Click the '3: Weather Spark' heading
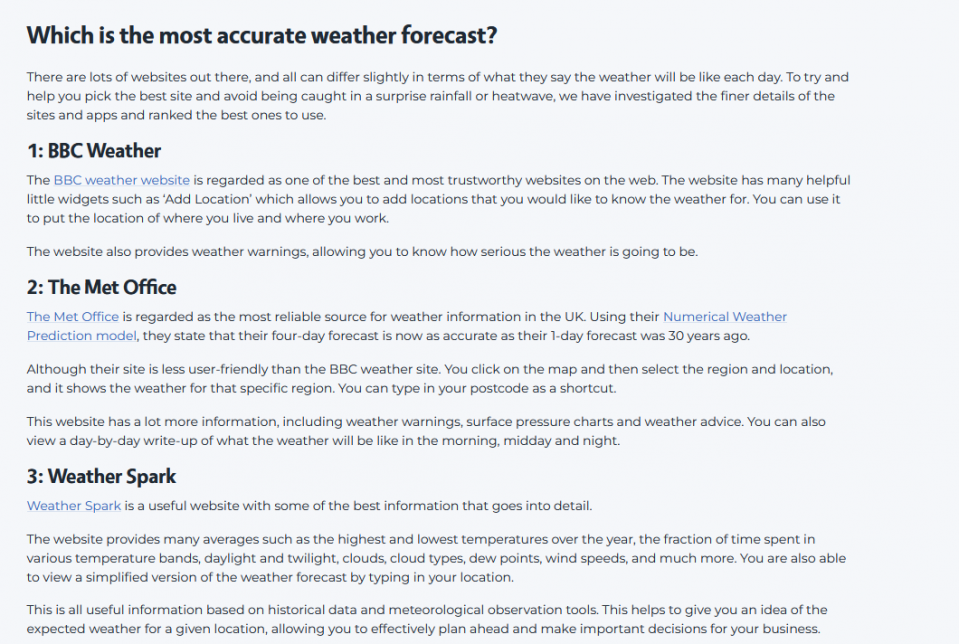Image resolution: width=959 pixels, height=644 pixels. (102, 476)
